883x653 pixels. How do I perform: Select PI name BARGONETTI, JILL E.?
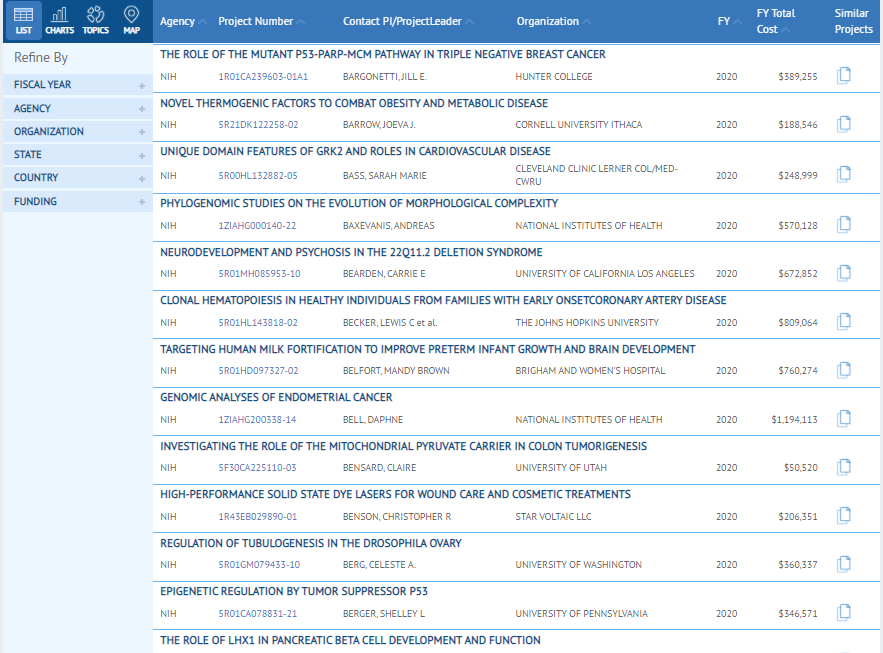[385, 77]
